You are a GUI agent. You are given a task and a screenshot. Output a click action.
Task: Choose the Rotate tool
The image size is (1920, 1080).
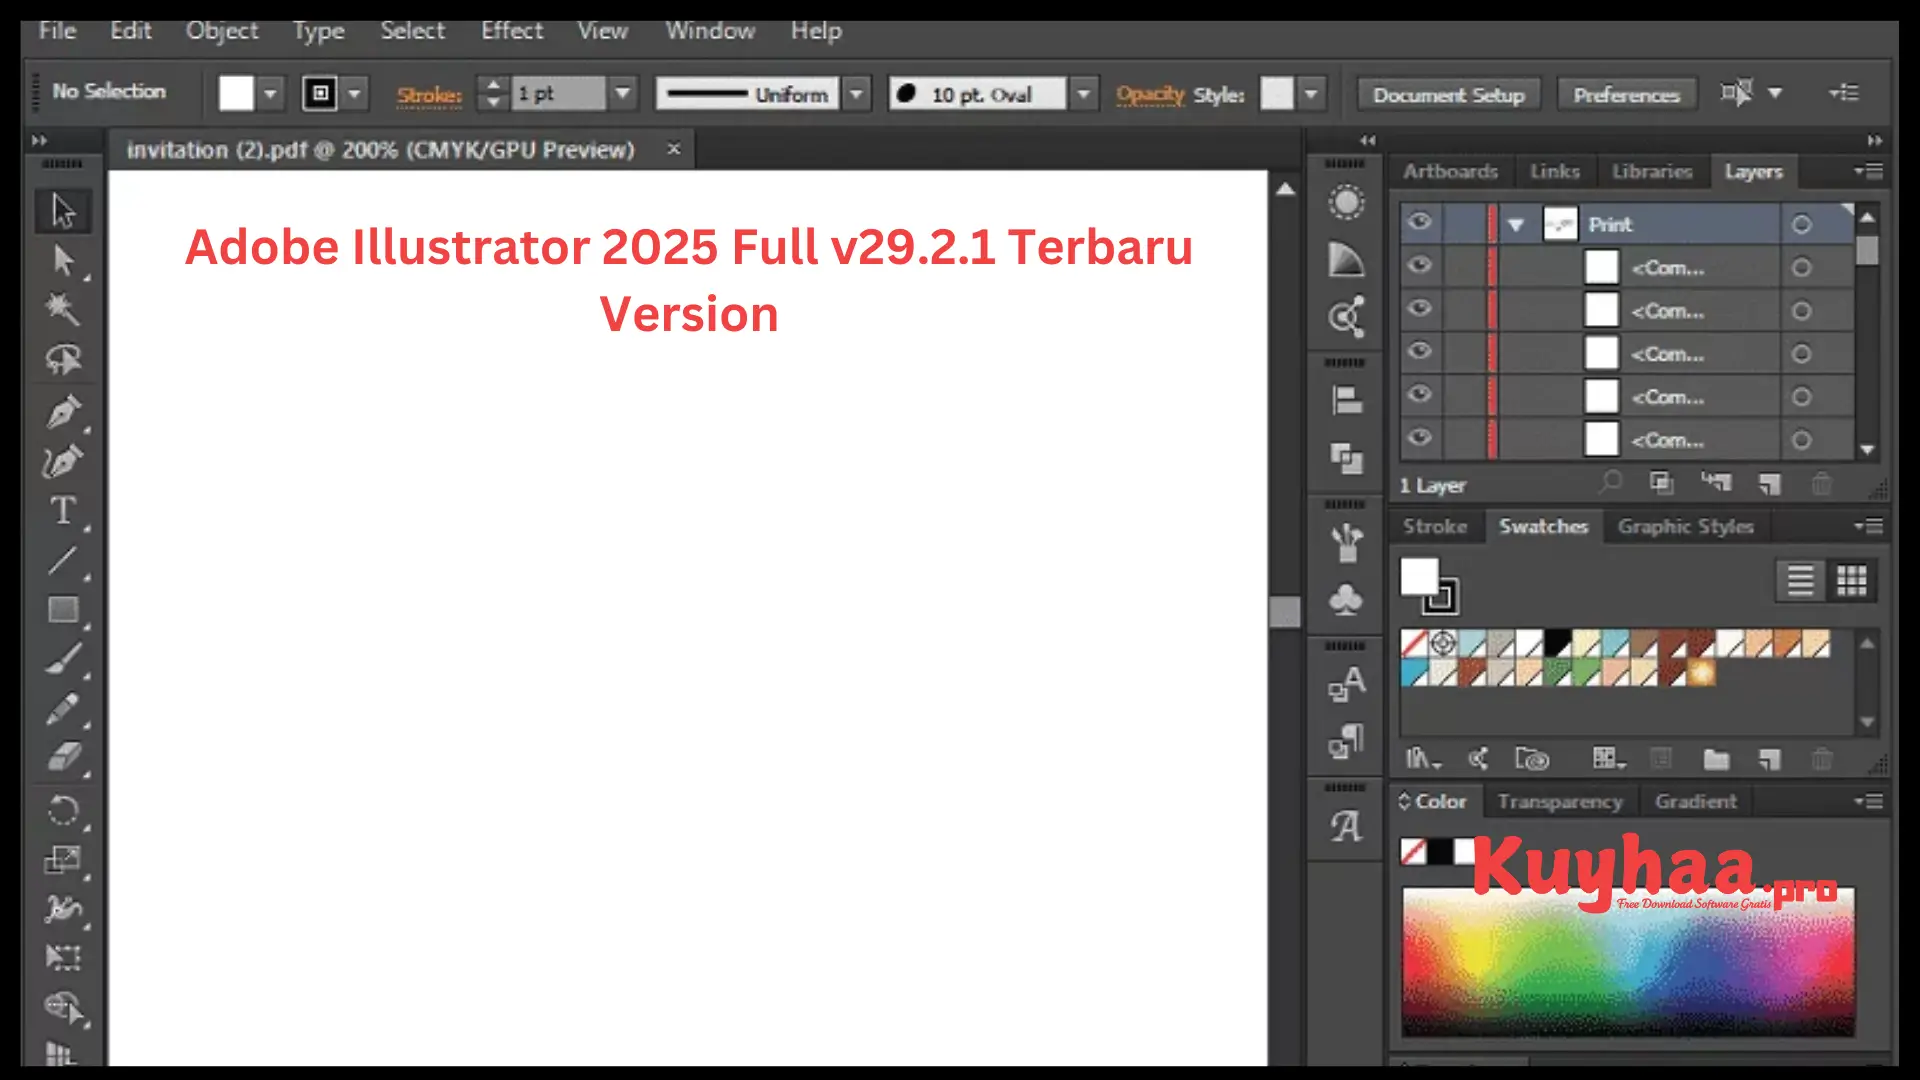tap(63, 809)
